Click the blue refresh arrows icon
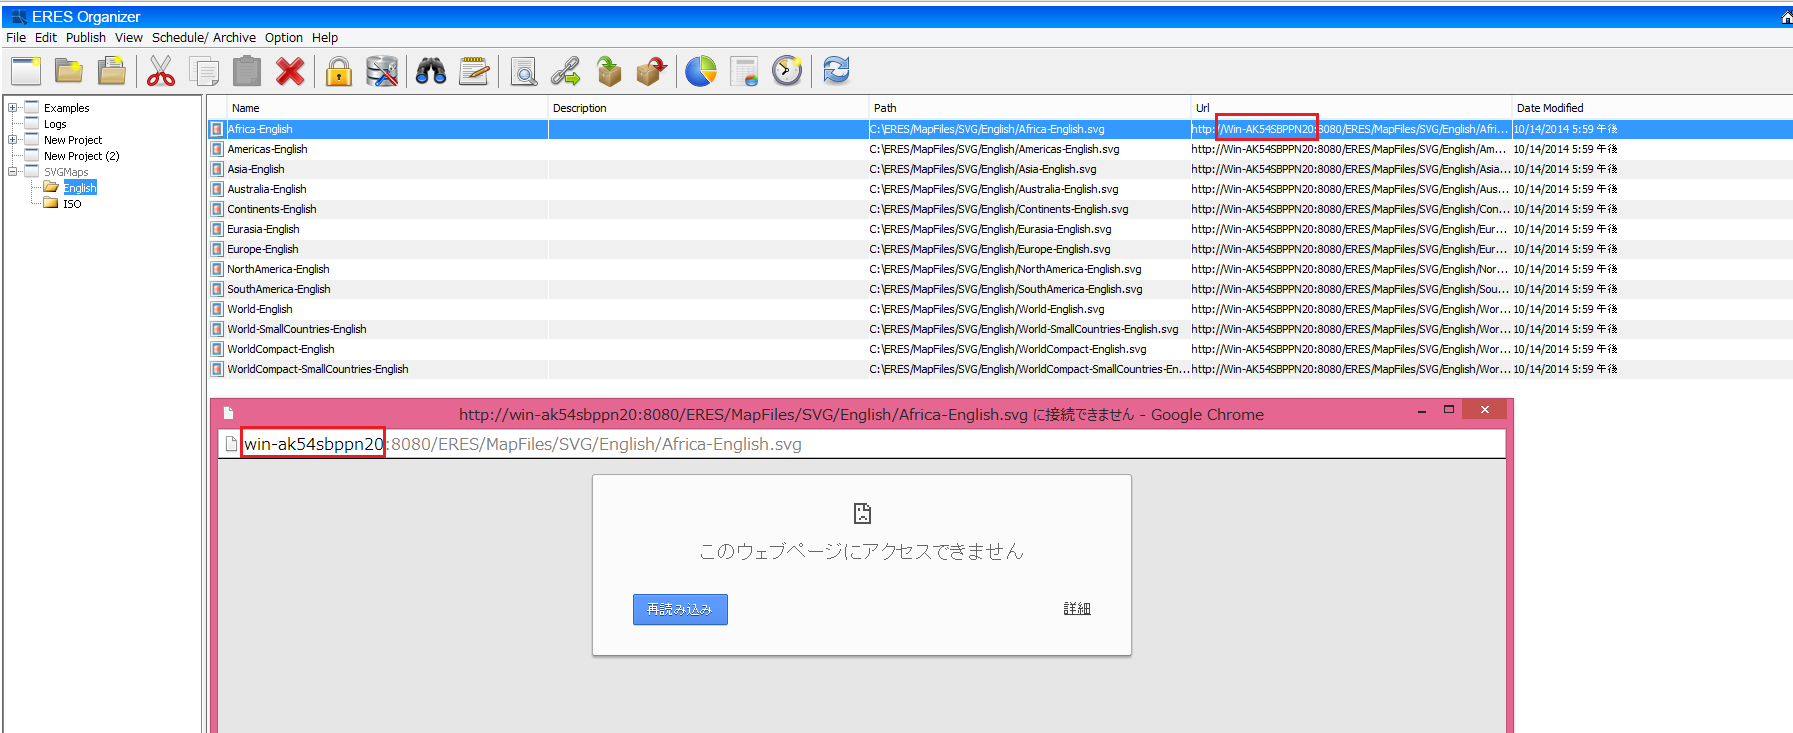The width and height of the screenshot is (1793, 733). pyautogui.click(x=836, y=71)
